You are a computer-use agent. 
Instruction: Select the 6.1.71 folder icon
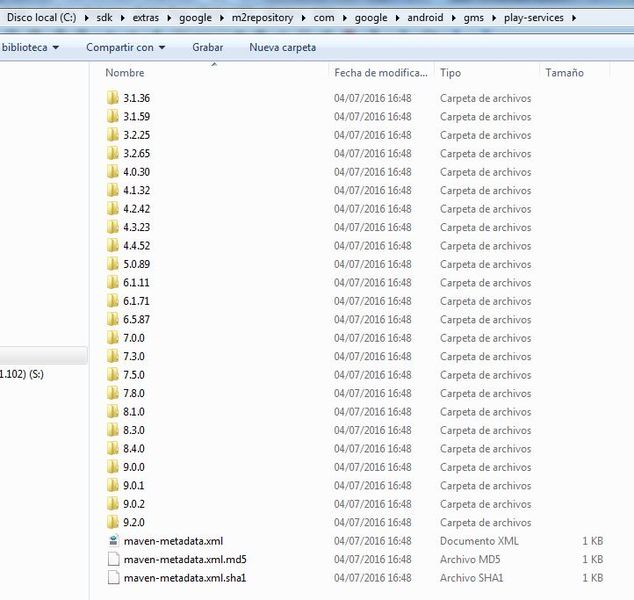tap(113, 301)
